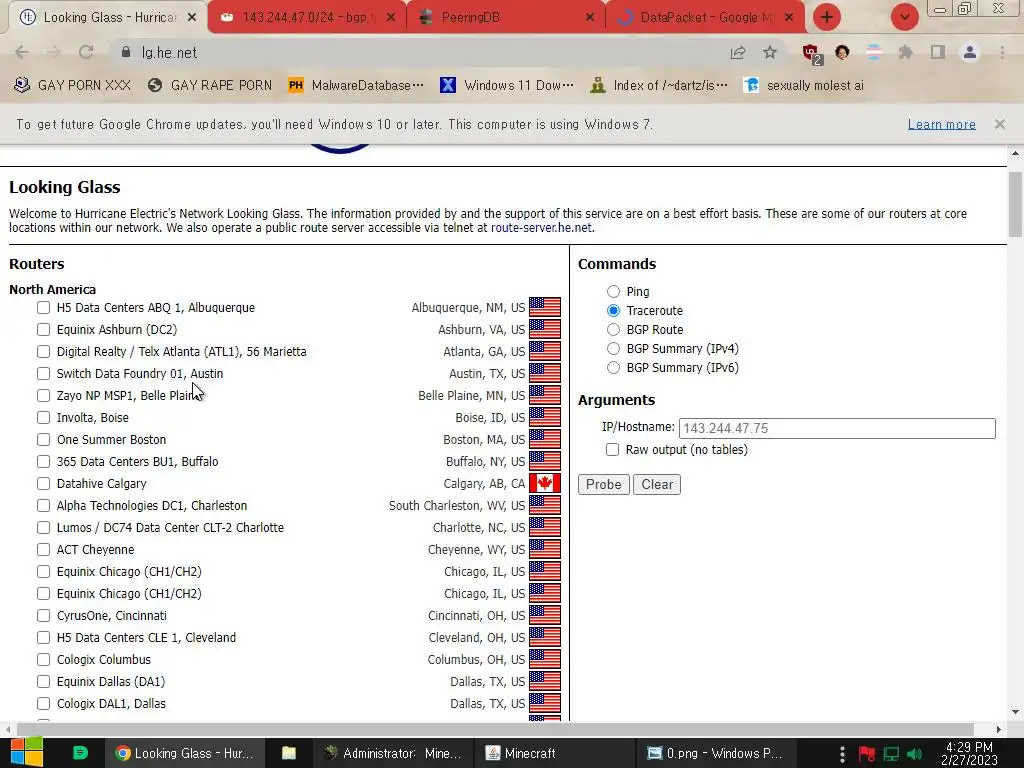Viewport: 1024px width, 768px height.
Task: Select the Traceroute command
Action: point(613,310)
